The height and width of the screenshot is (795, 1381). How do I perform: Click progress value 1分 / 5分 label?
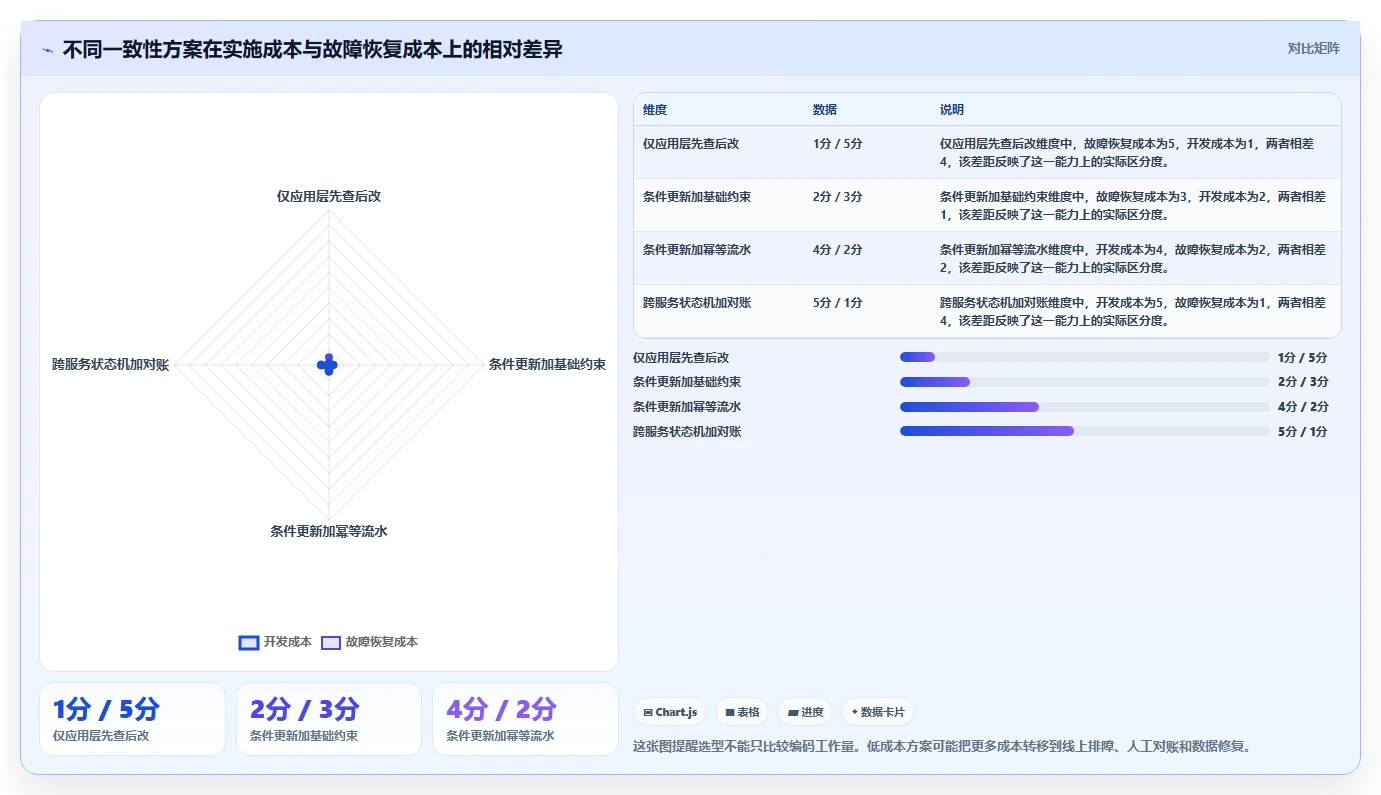(x=1302, y=357)
